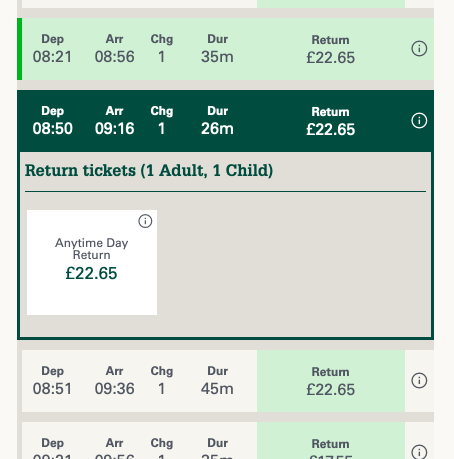
Task: Open info icon for 08:51 departure
Action: click(419, 380)
